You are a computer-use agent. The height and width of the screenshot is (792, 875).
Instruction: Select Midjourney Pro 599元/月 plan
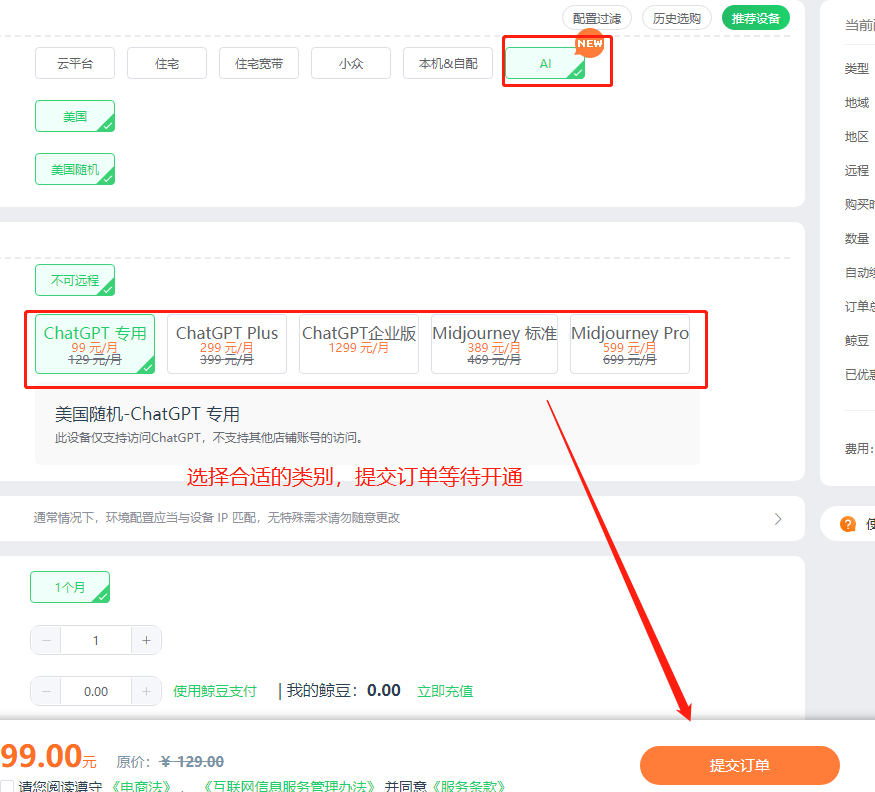point(630,344)
